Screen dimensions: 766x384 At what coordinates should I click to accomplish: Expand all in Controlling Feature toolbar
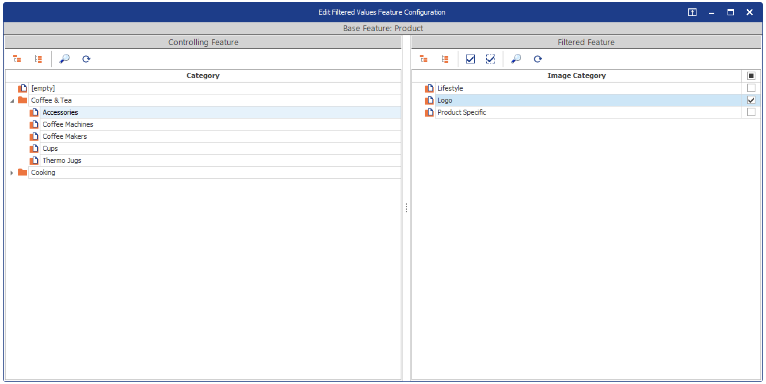click(18, 59)
